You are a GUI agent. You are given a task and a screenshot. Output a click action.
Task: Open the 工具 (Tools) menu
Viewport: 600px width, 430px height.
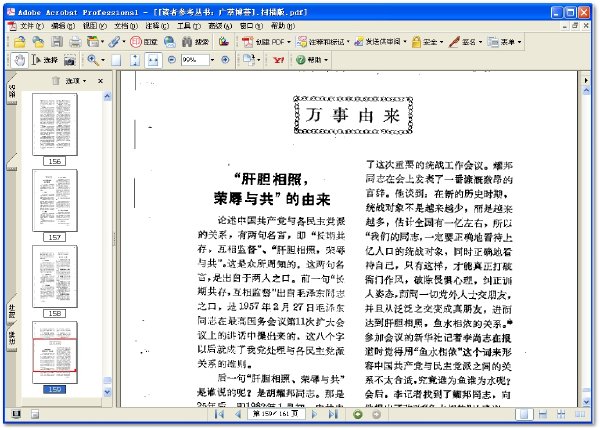189,26
